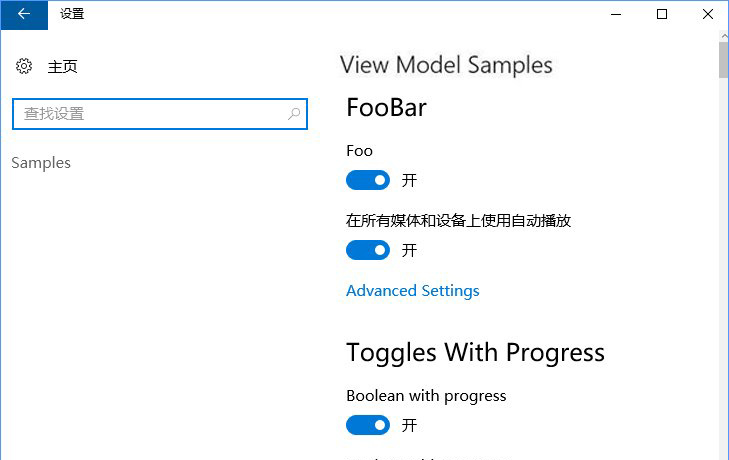The width and height of the screenshot is (729, 460).
Task: Turn off the Foo toggle switch
Action: 367,180
